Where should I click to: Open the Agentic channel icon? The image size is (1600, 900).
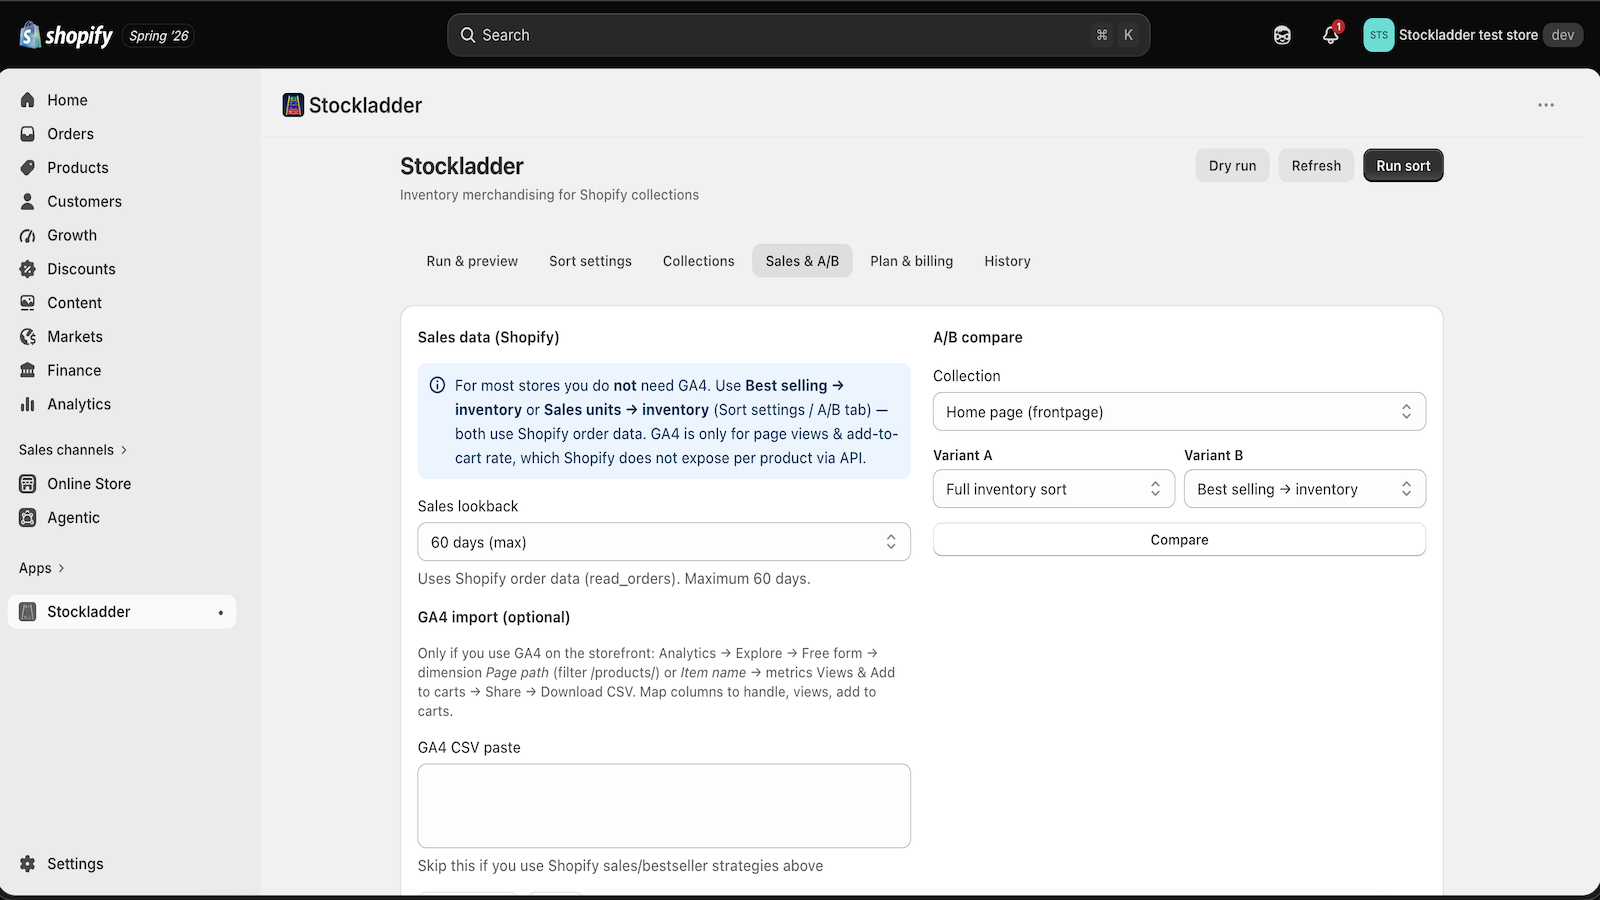pyautogui.click(x=28, y=518)
